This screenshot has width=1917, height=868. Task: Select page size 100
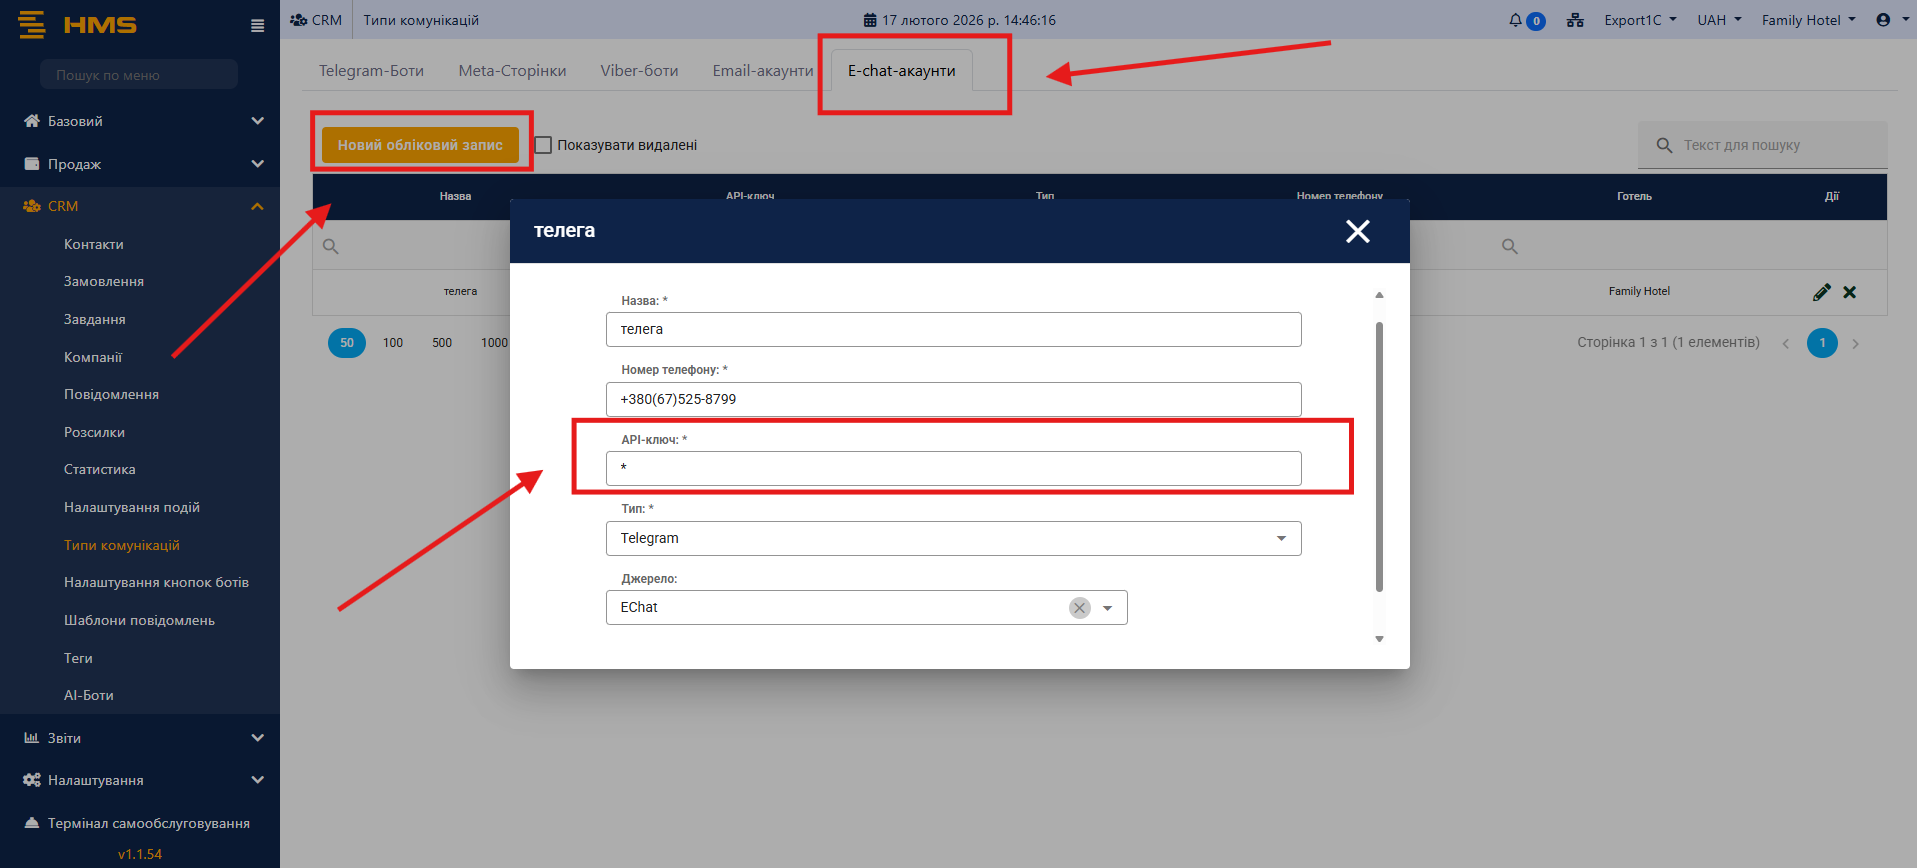(x=393, y=343)
